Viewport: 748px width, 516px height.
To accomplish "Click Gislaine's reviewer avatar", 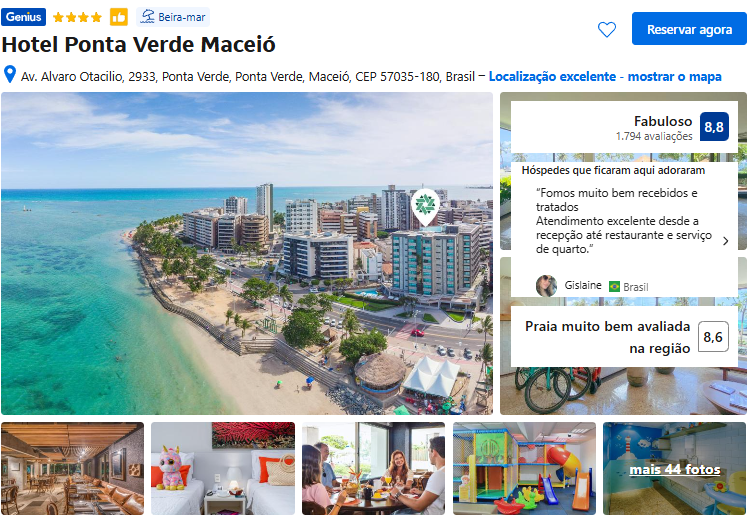I will click(547, 286).
